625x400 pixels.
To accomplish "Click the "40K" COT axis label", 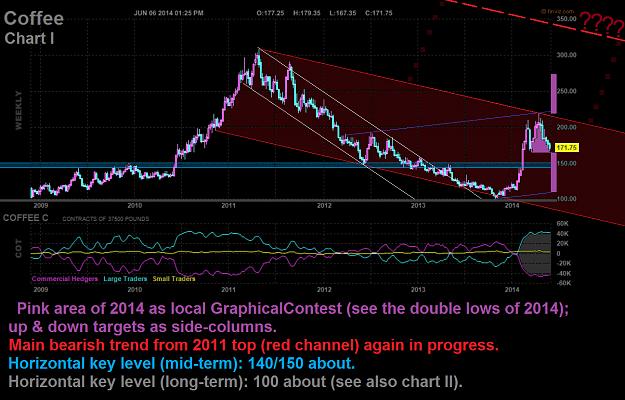I will [564, 233].
